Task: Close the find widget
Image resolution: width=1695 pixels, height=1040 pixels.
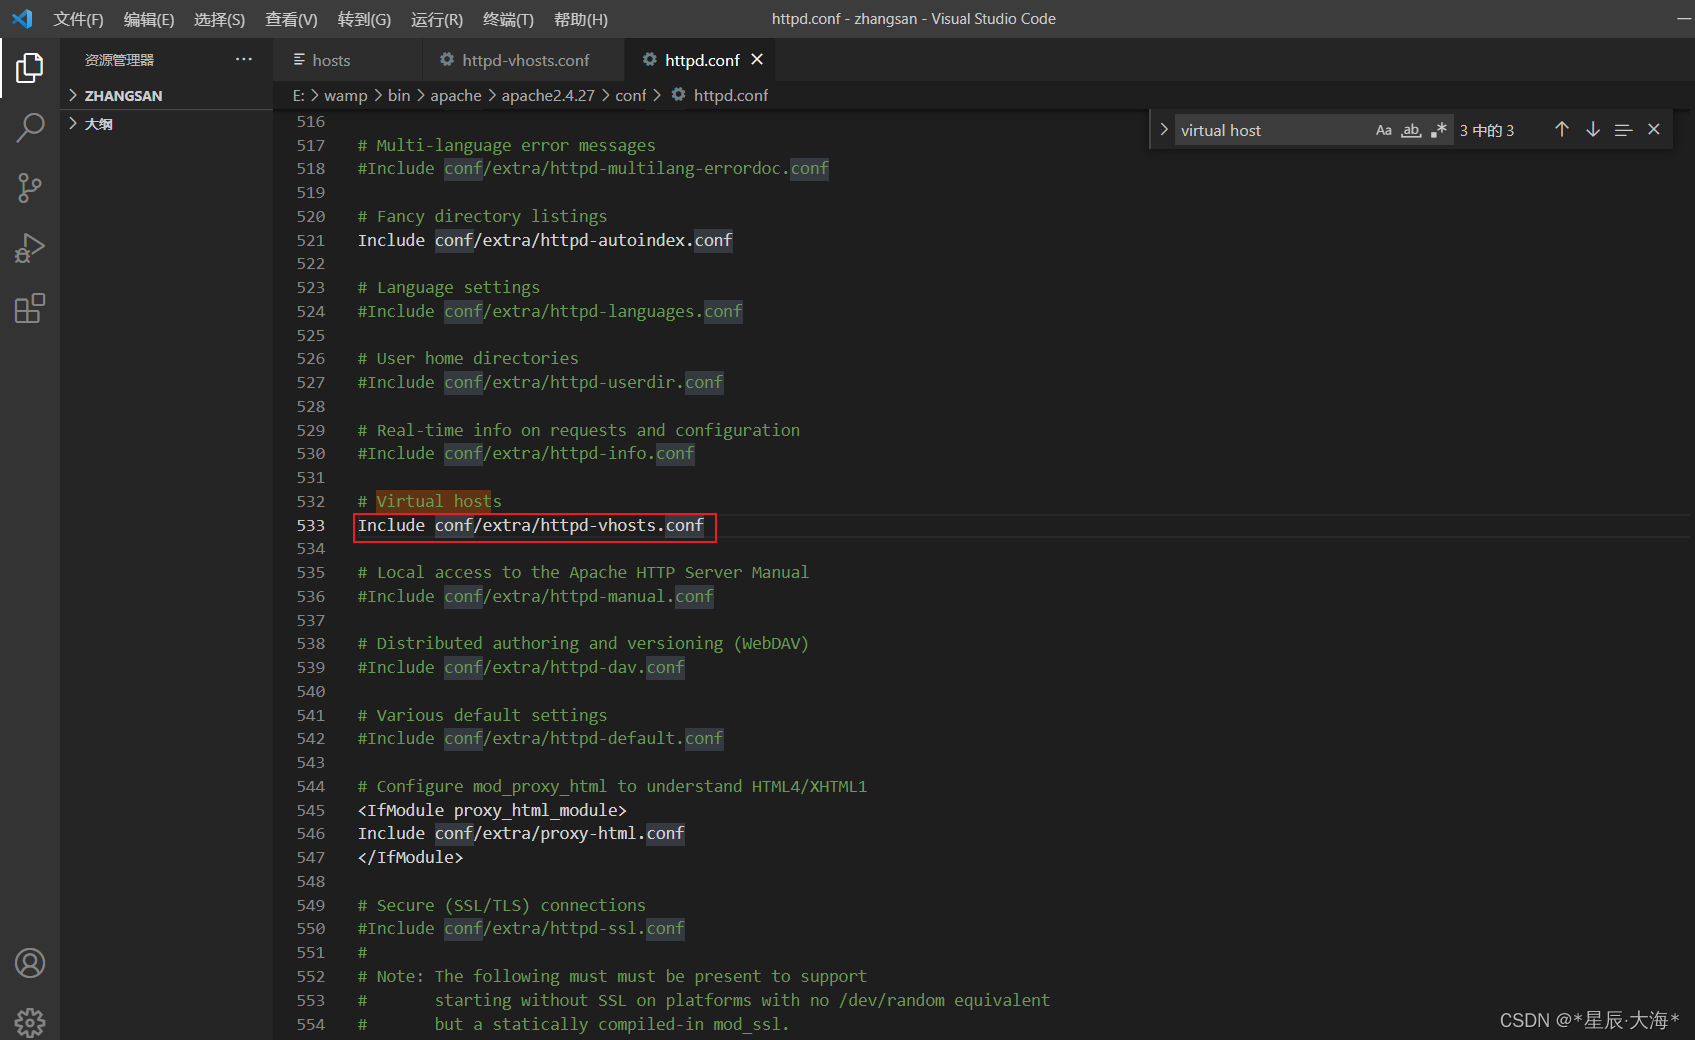Action: (x=1654, y=130)
